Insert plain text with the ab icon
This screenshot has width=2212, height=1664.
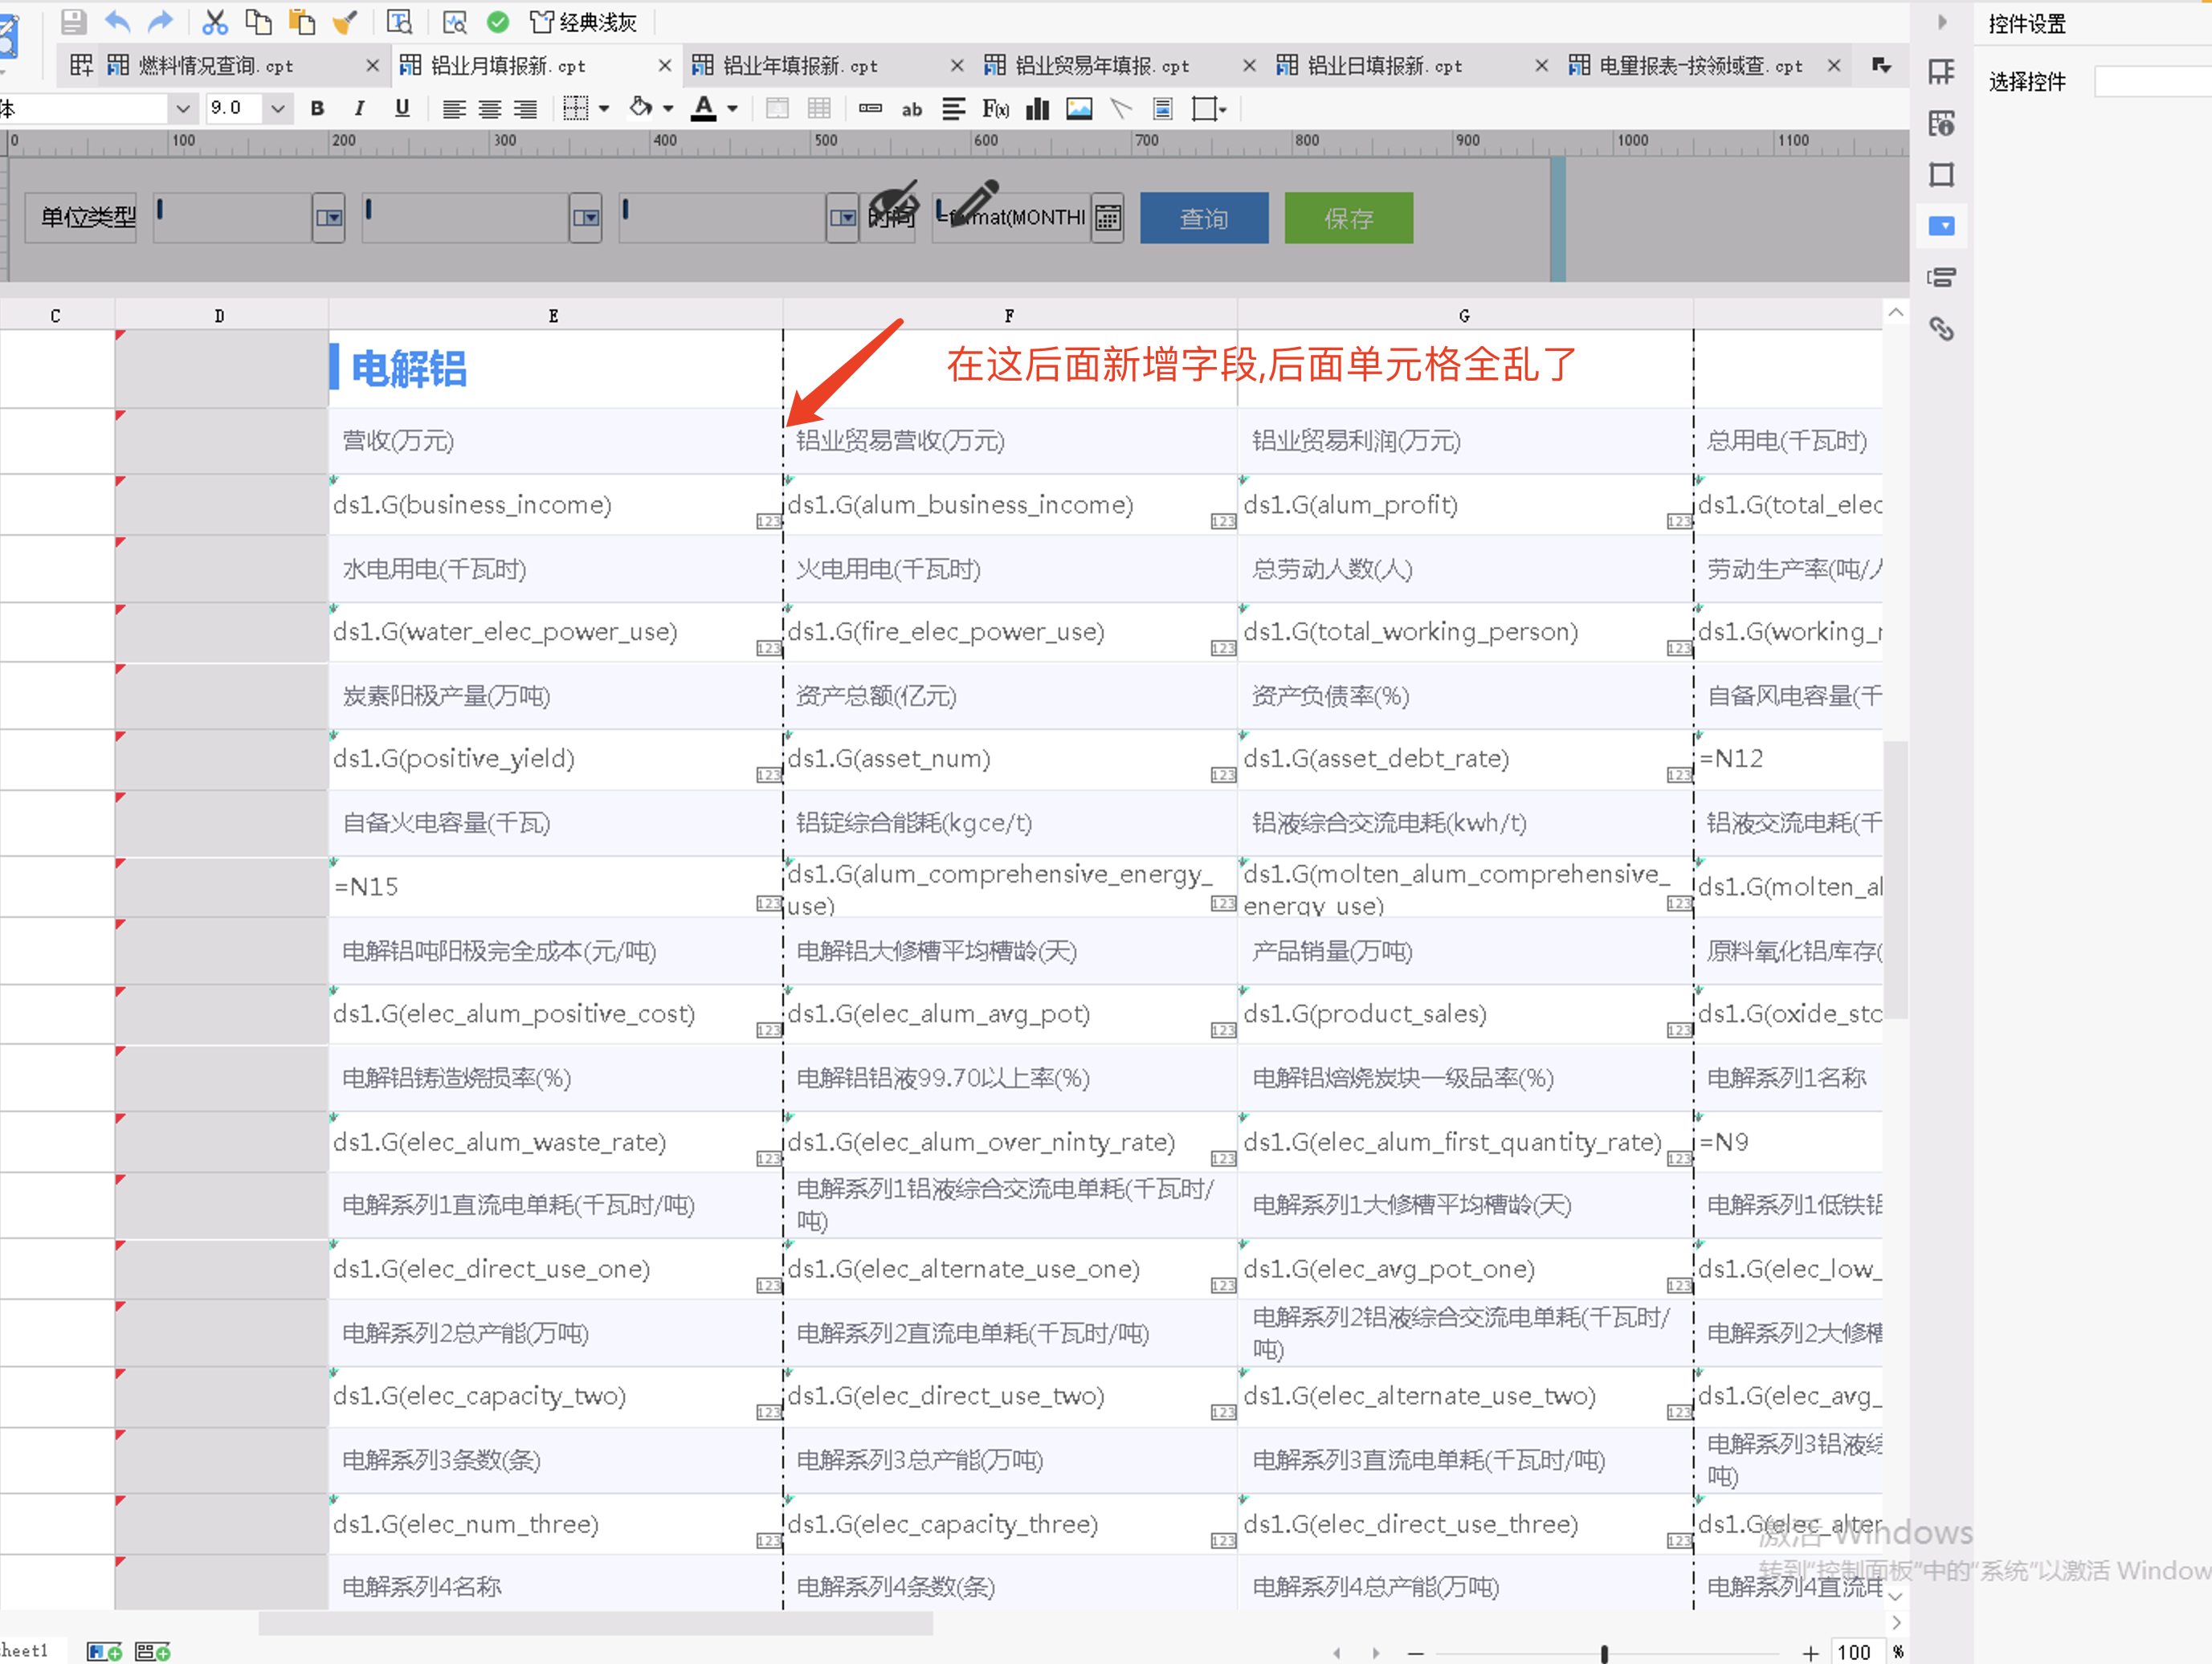(x=911, y=109)
